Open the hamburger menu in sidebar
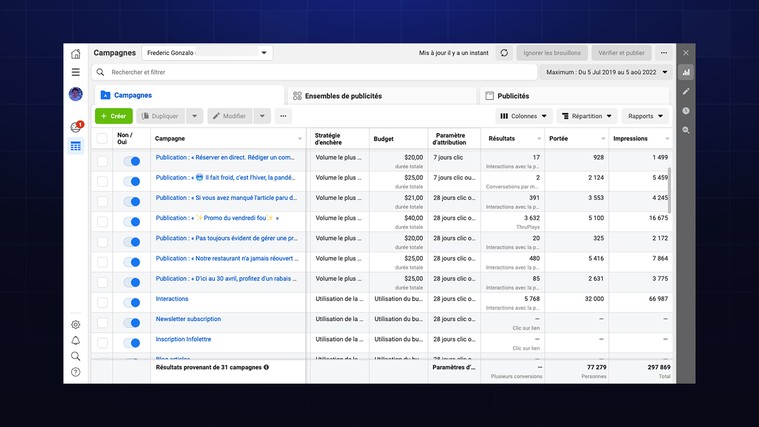The image size is (759, 427). [75, 72]
